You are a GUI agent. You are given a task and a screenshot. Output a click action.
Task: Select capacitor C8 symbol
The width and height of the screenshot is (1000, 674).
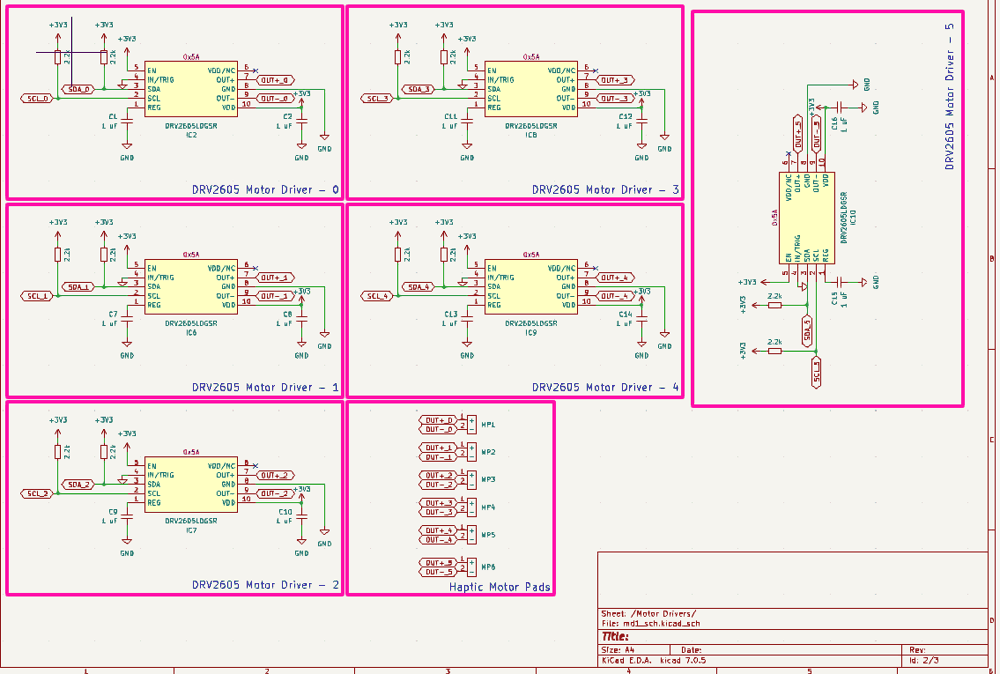(302, 319)
